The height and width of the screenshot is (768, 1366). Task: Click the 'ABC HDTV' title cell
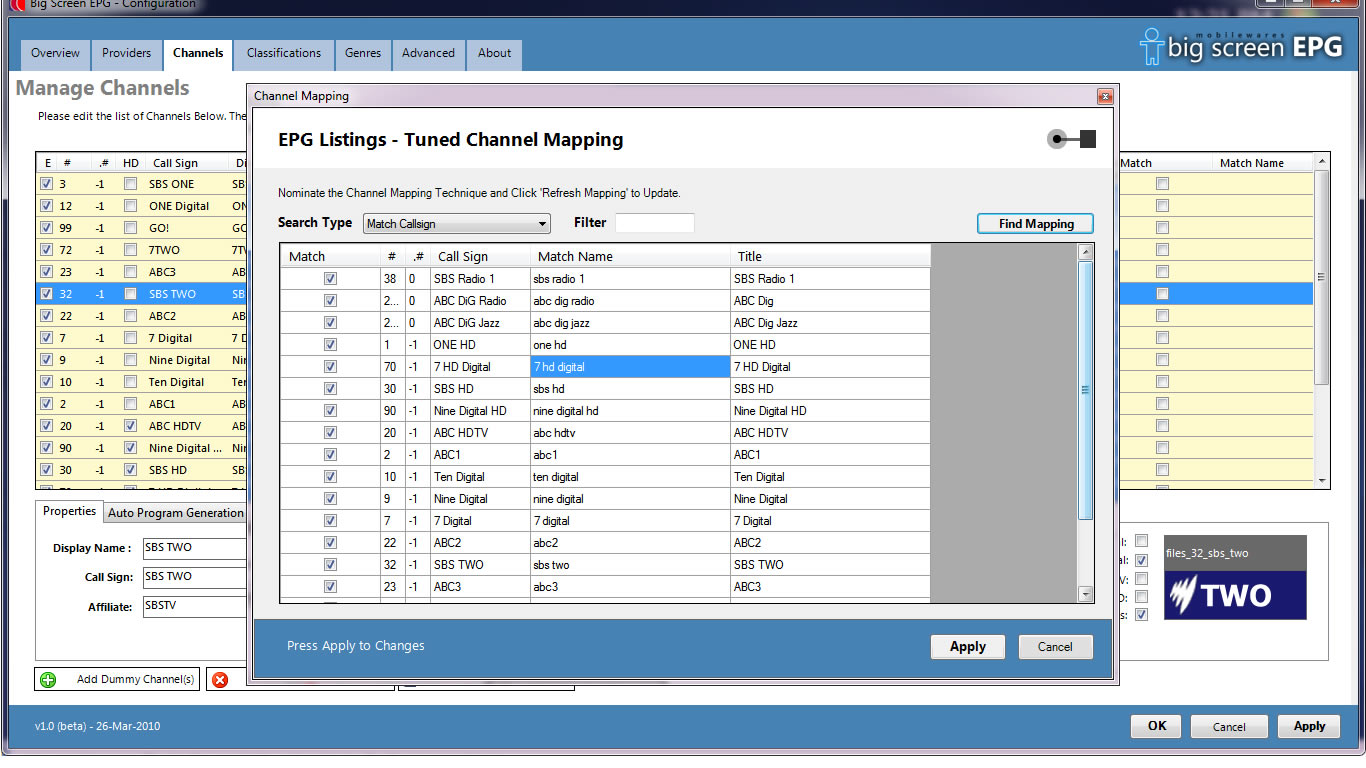(x=831, y=433)
